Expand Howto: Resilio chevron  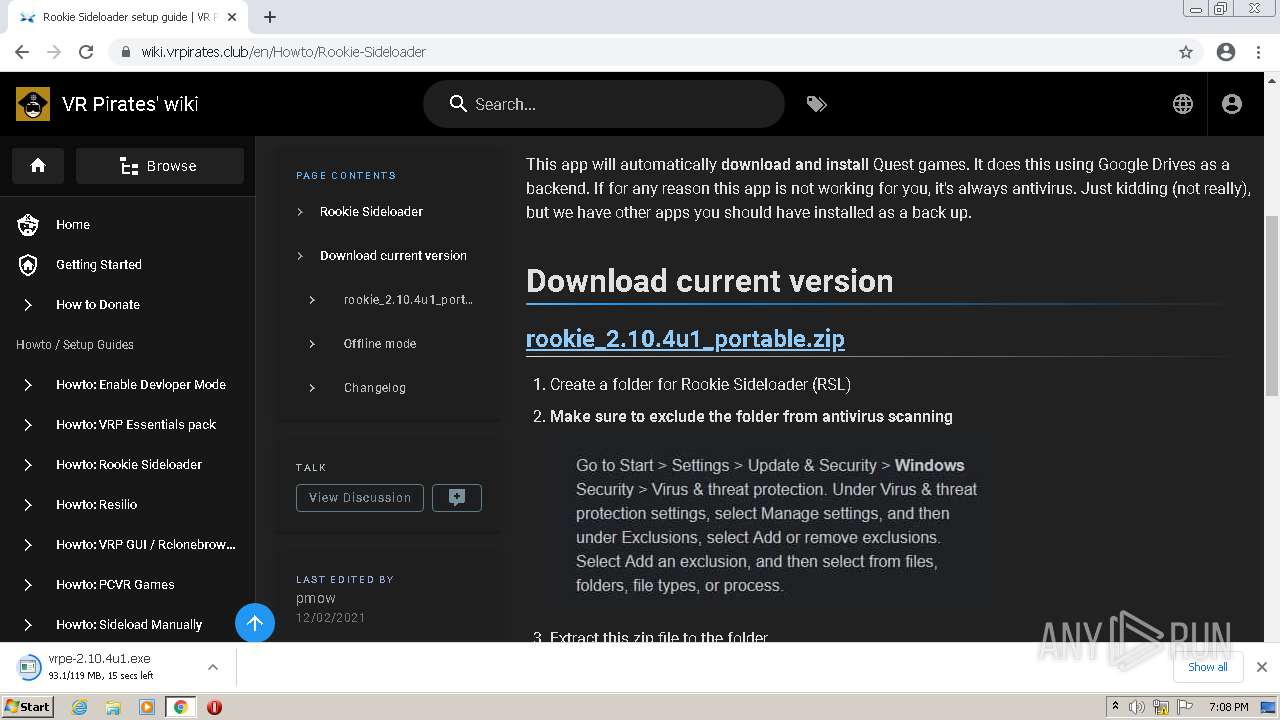[28, 505]
